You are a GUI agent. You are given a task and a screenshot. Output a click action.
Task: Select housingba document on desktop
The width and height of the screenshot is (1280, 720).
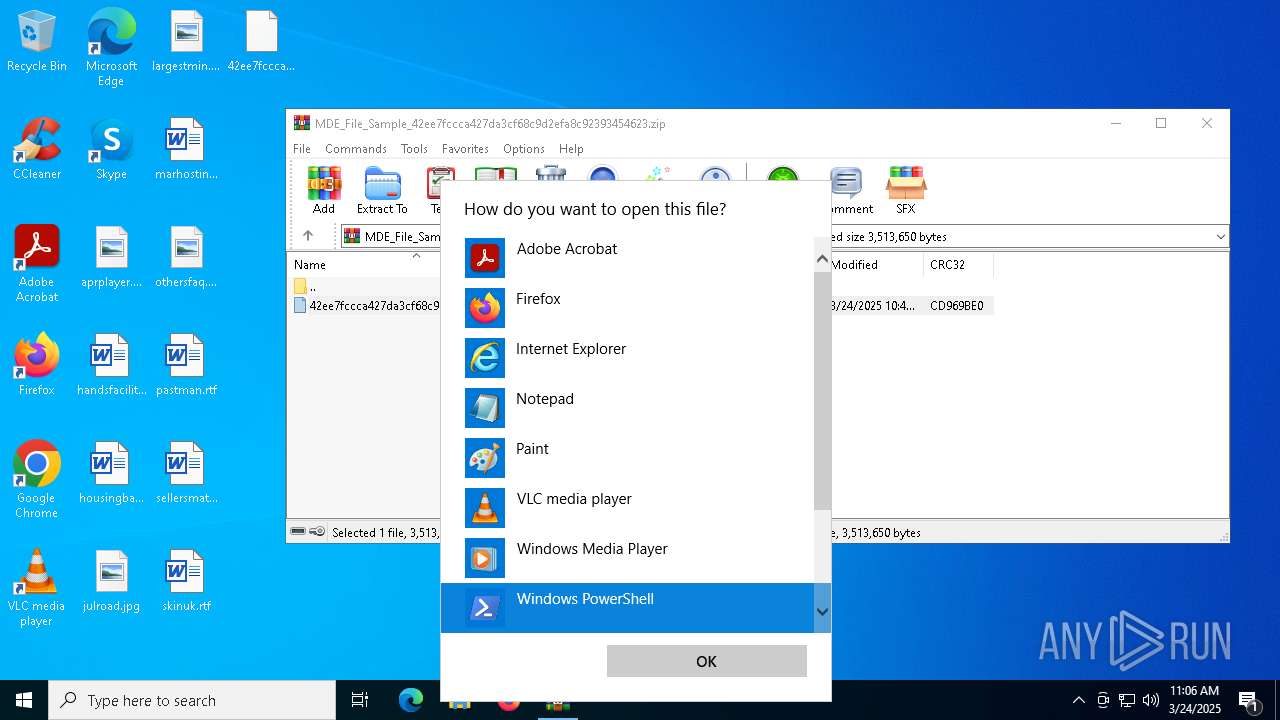[x=111, y=474]
